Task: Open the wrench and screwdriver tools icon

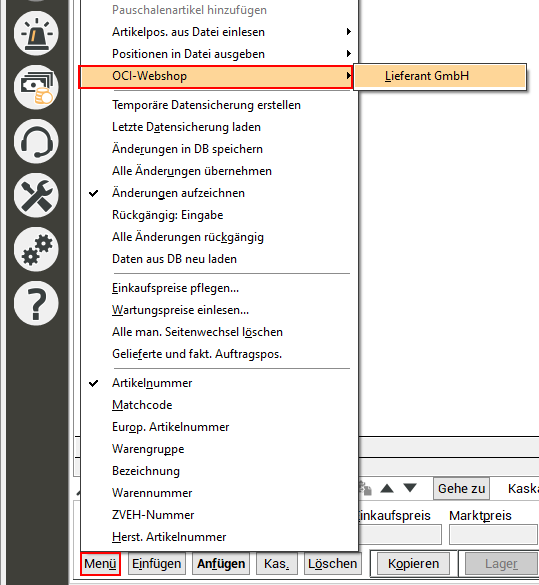Action: tap(36, 195)
